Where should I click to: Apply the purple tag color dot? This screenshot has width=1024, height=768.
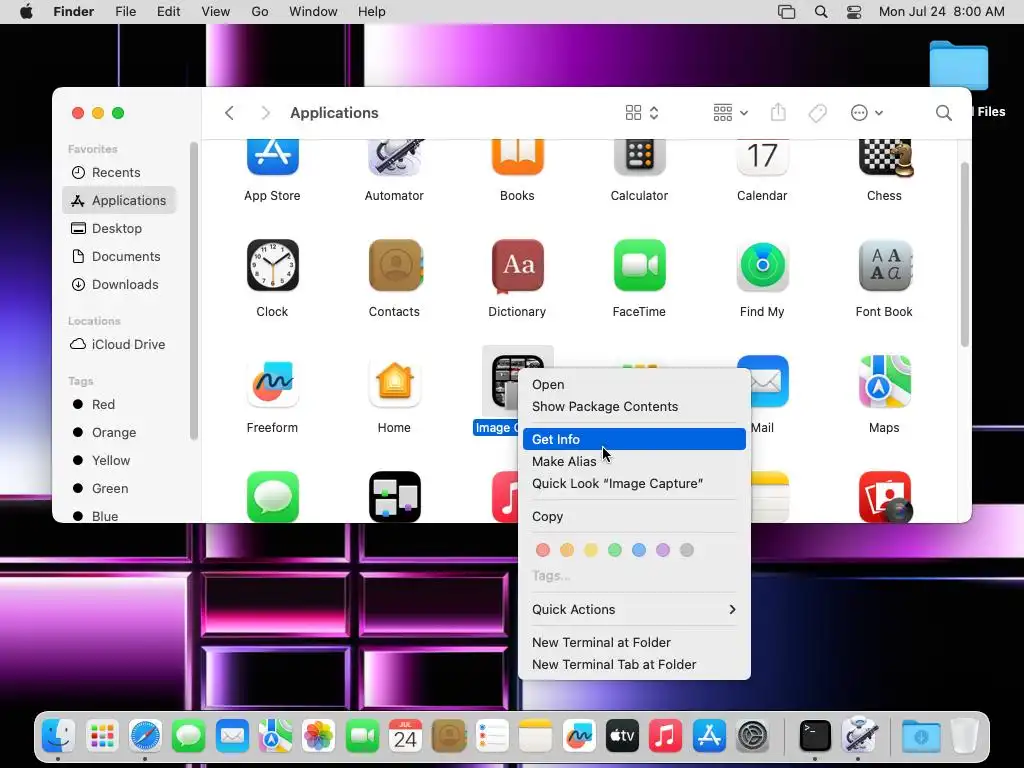point(663,550)
